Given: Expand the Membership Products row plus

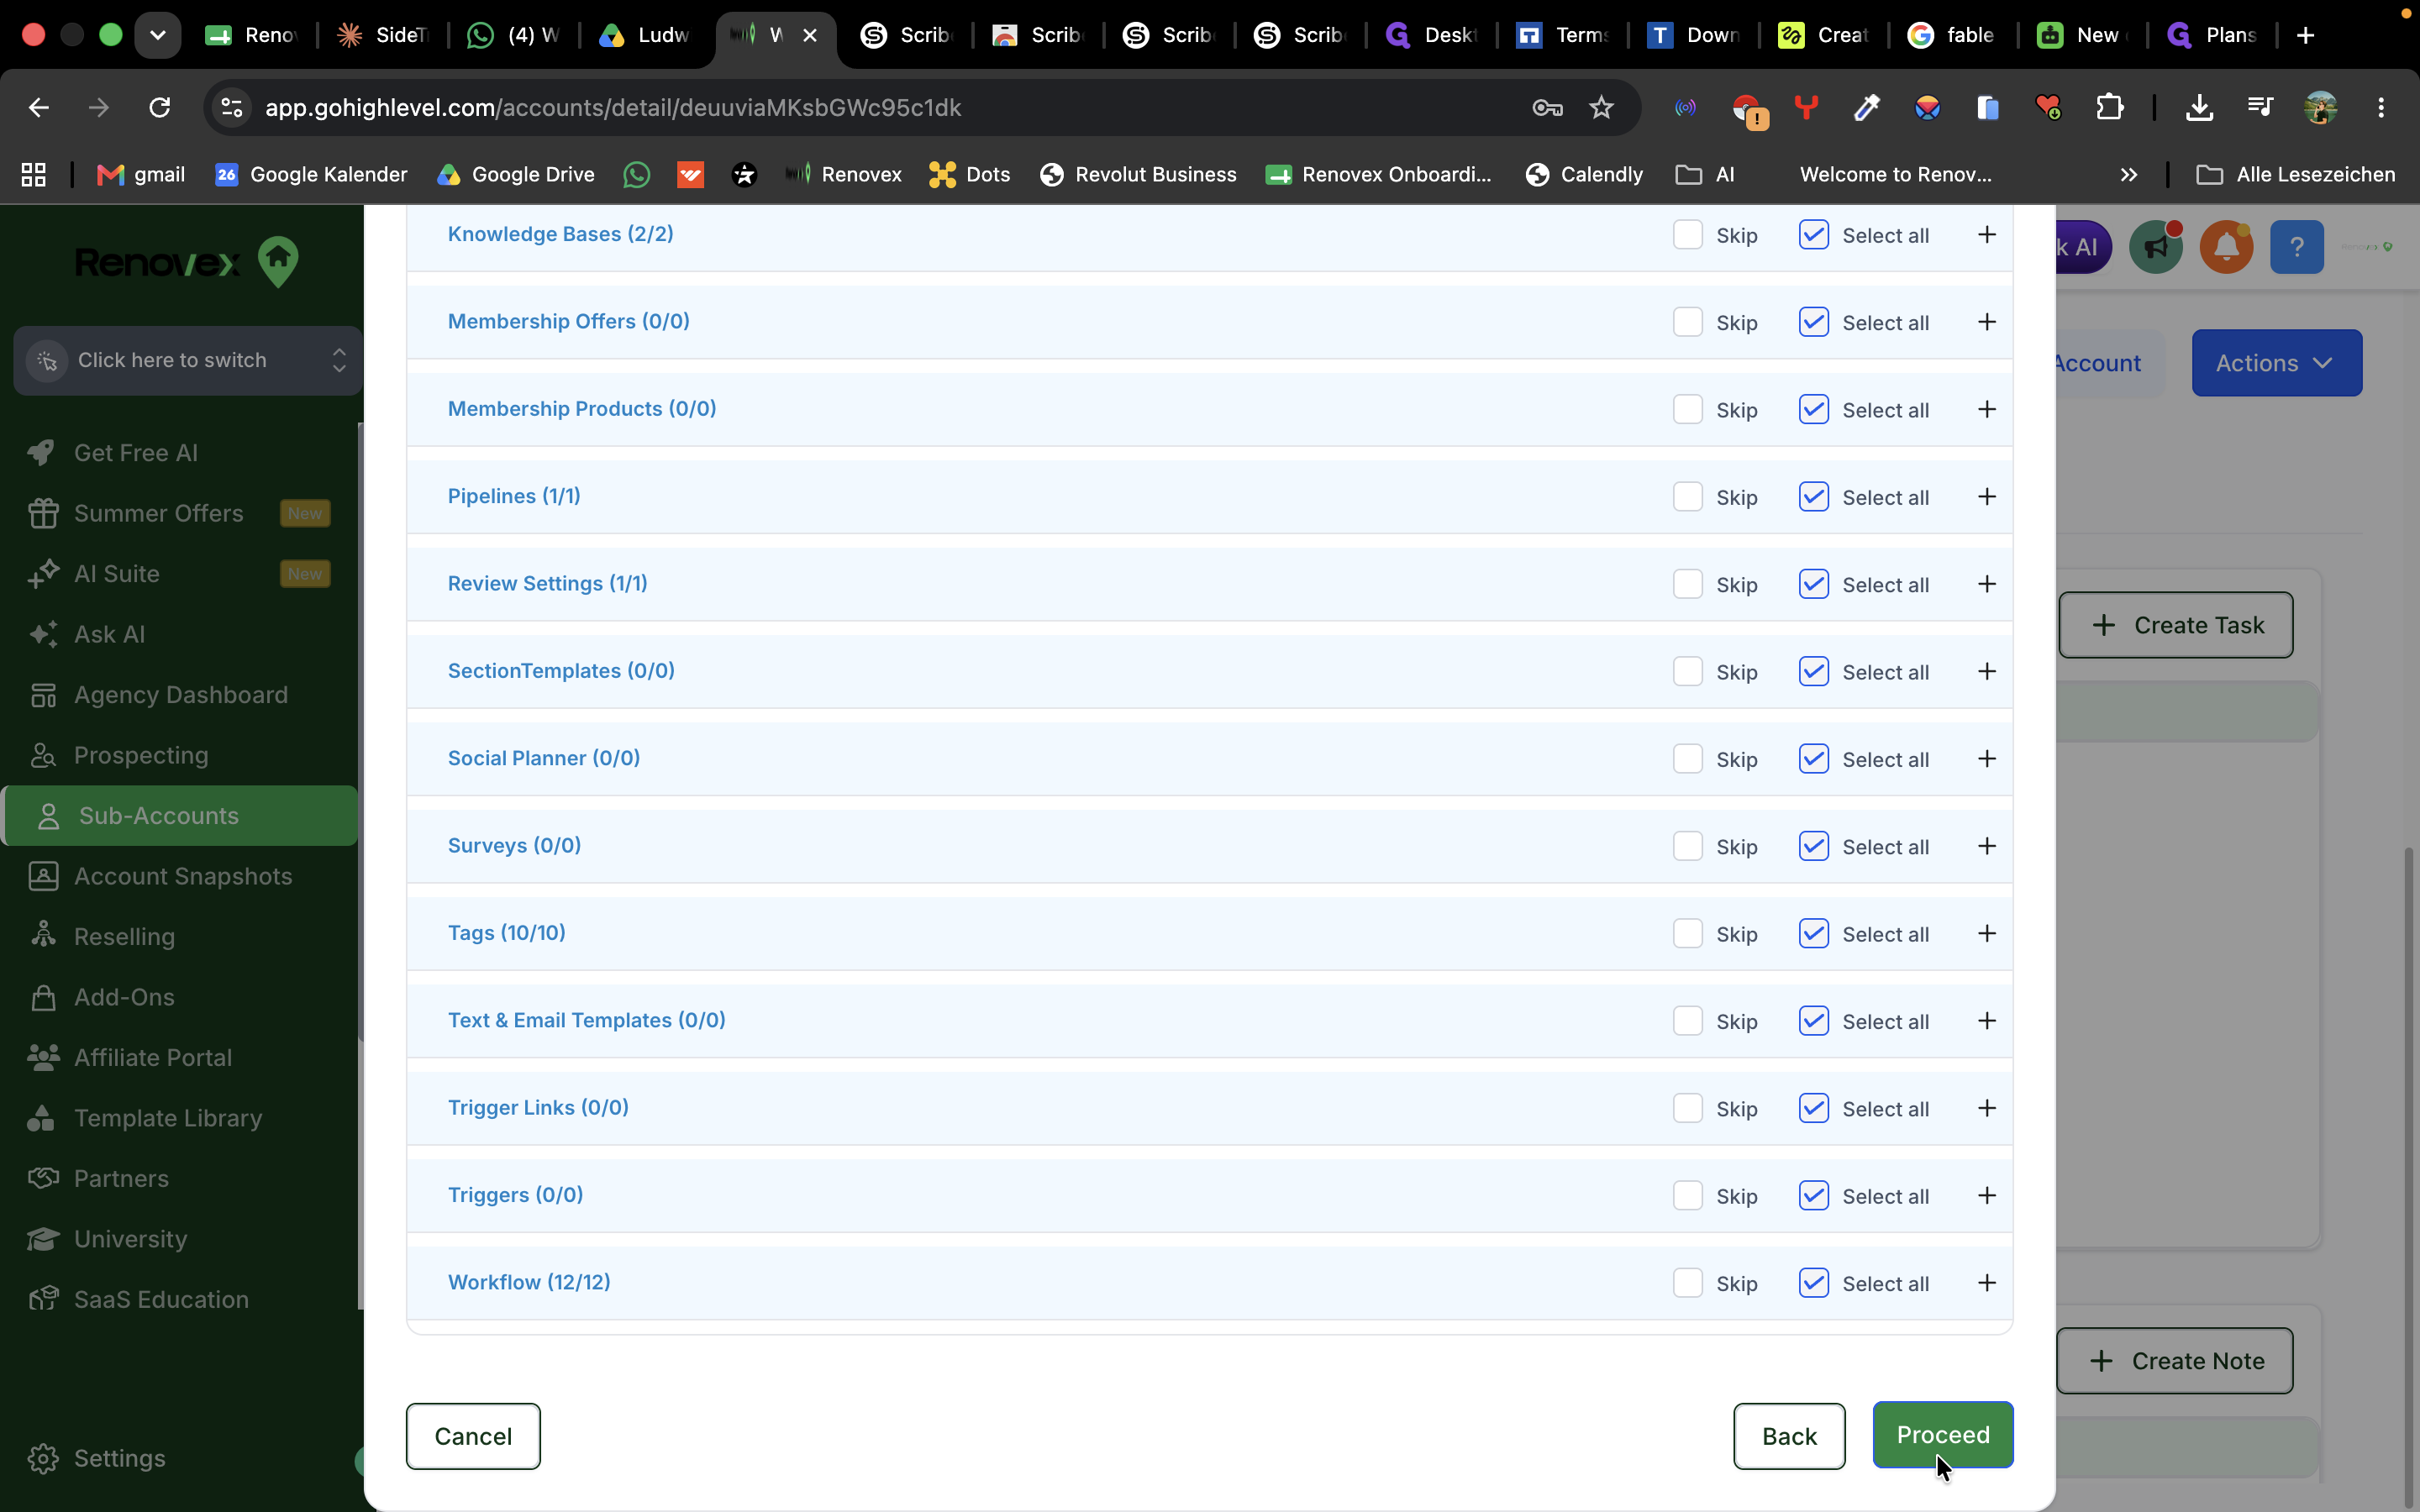Looking at the screenshot, I should pos(1986,409).
